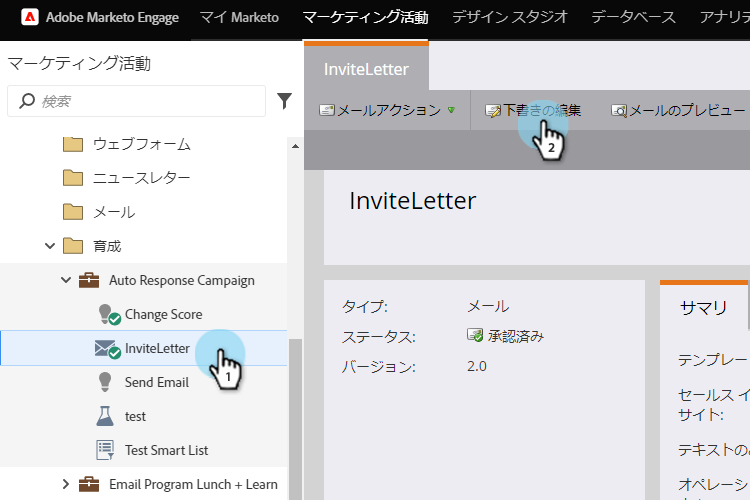
Task: Click 下書きの編集 button
Action: (x=533, y=111)
